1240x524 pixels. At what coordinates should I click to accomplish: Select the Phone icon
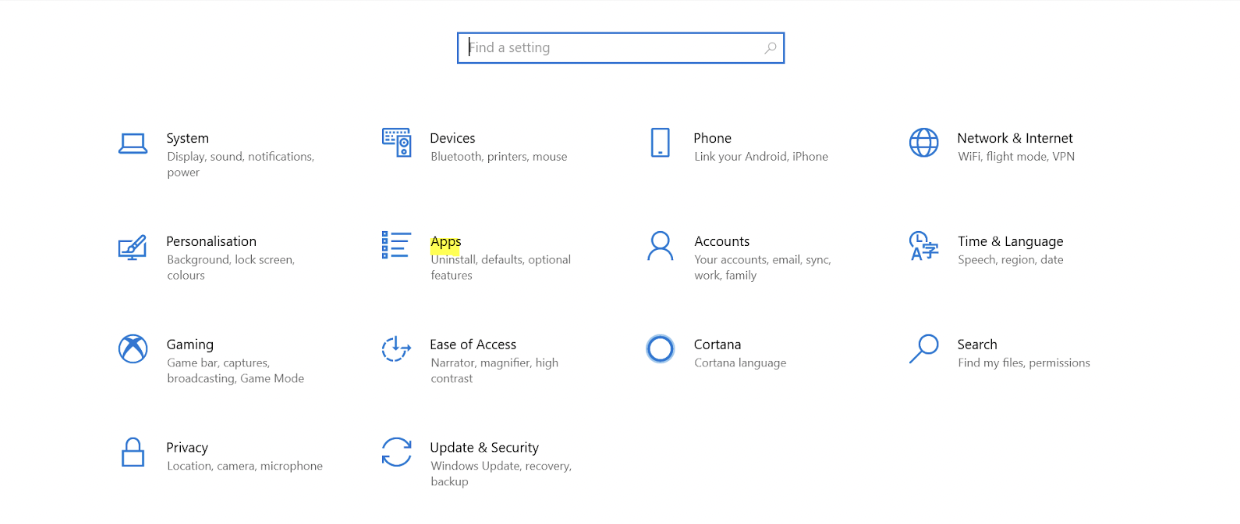[660, 143]
